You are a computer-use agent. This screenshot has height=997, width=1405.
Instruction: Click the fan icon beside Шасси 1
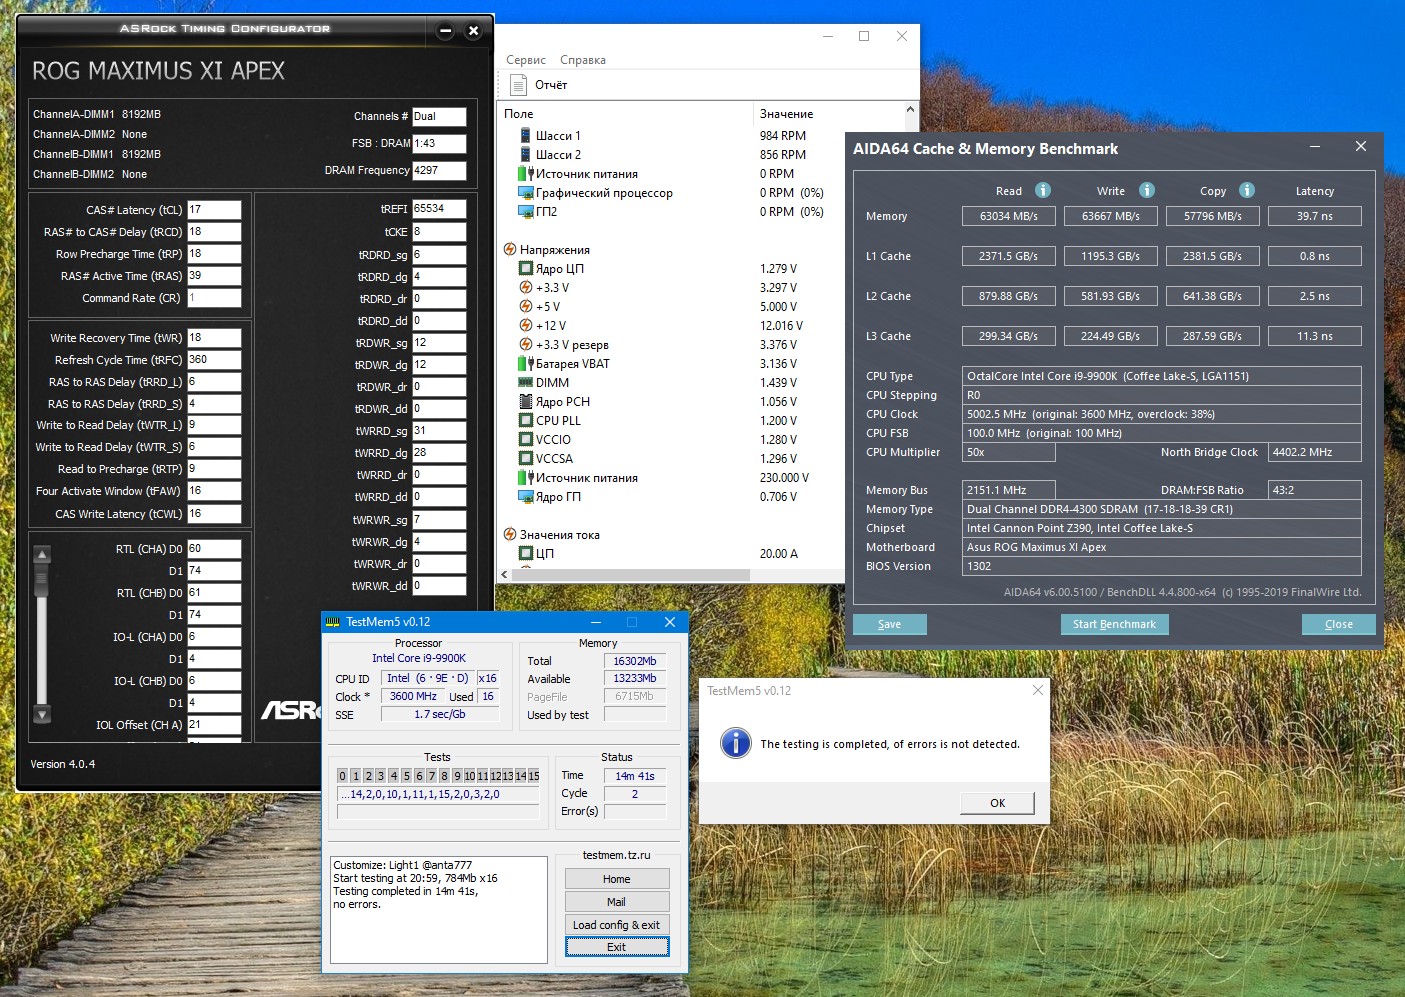[525, 135]
